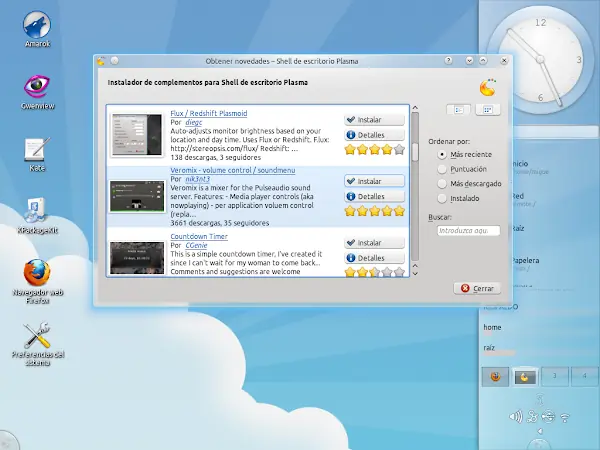Image resolution: width=600 pixels, height=450 pixels.
Task: Click the scrollbar down arrow at the bottom of the list
Action: [415, 274]
